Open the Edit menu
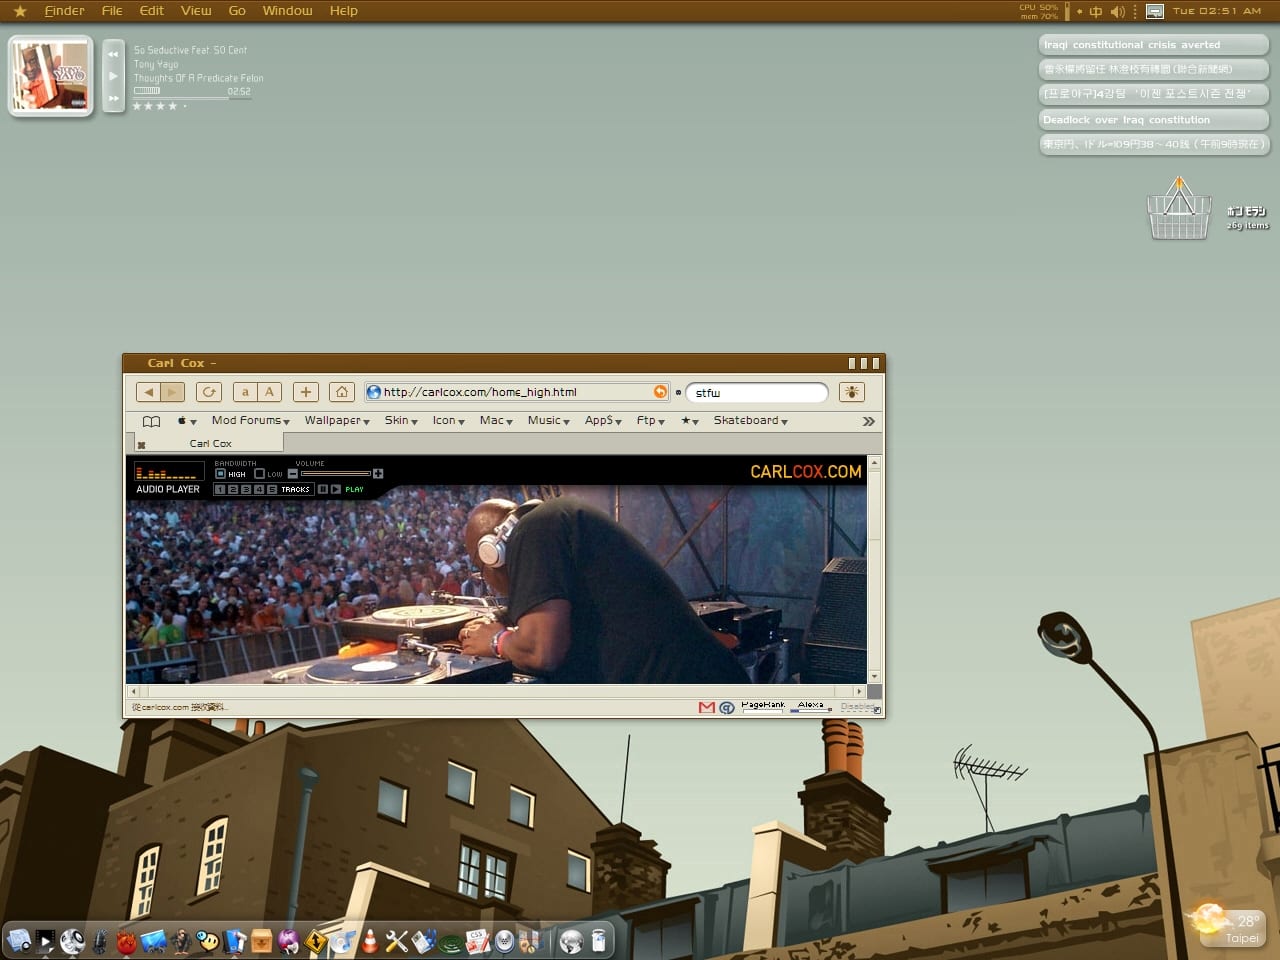Screen dimensions: 1280x960 point(152,11)
